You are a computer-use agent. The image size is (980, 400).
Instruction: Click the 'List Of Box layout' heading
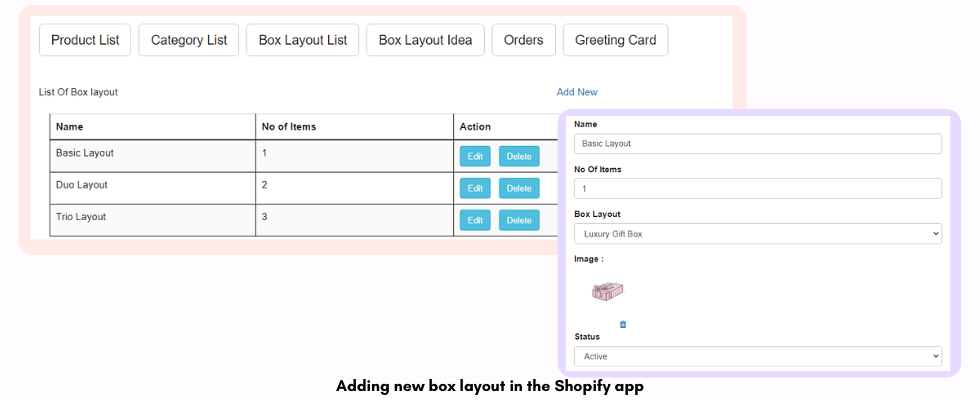point(78,92)
